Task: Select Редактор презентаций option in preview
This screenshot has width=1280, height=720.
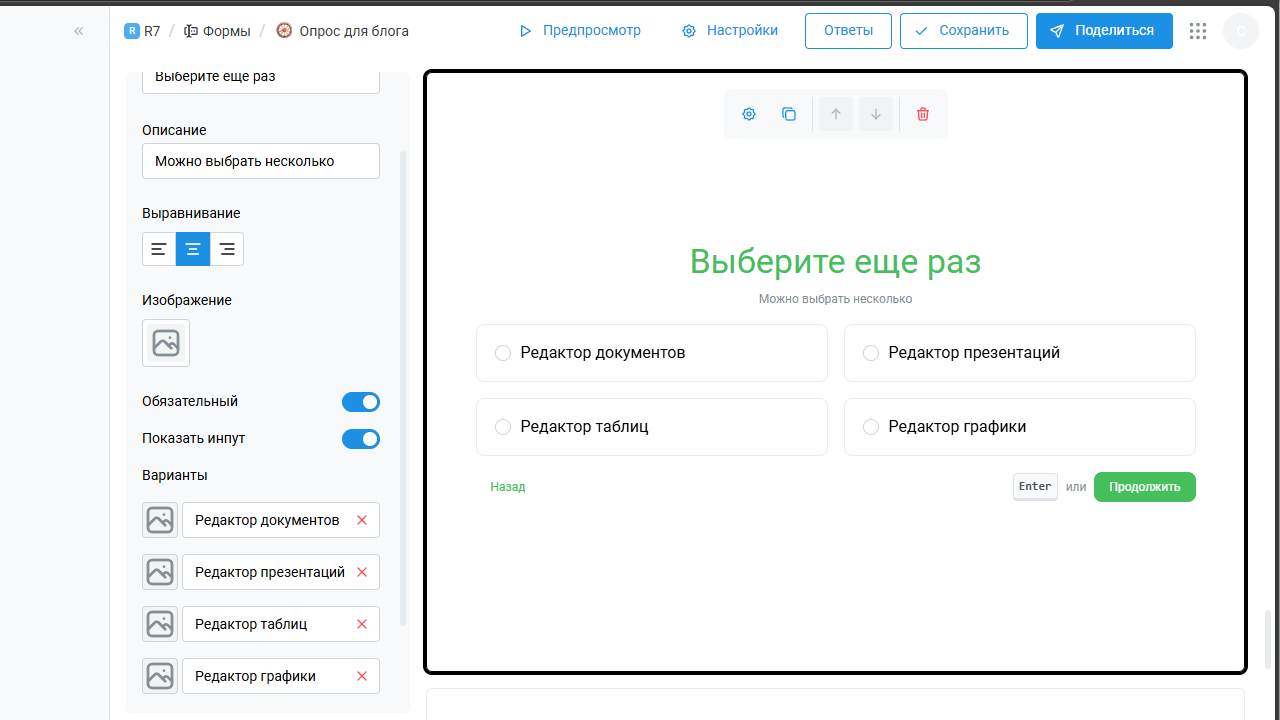Action: click(x=1020, y=353)
